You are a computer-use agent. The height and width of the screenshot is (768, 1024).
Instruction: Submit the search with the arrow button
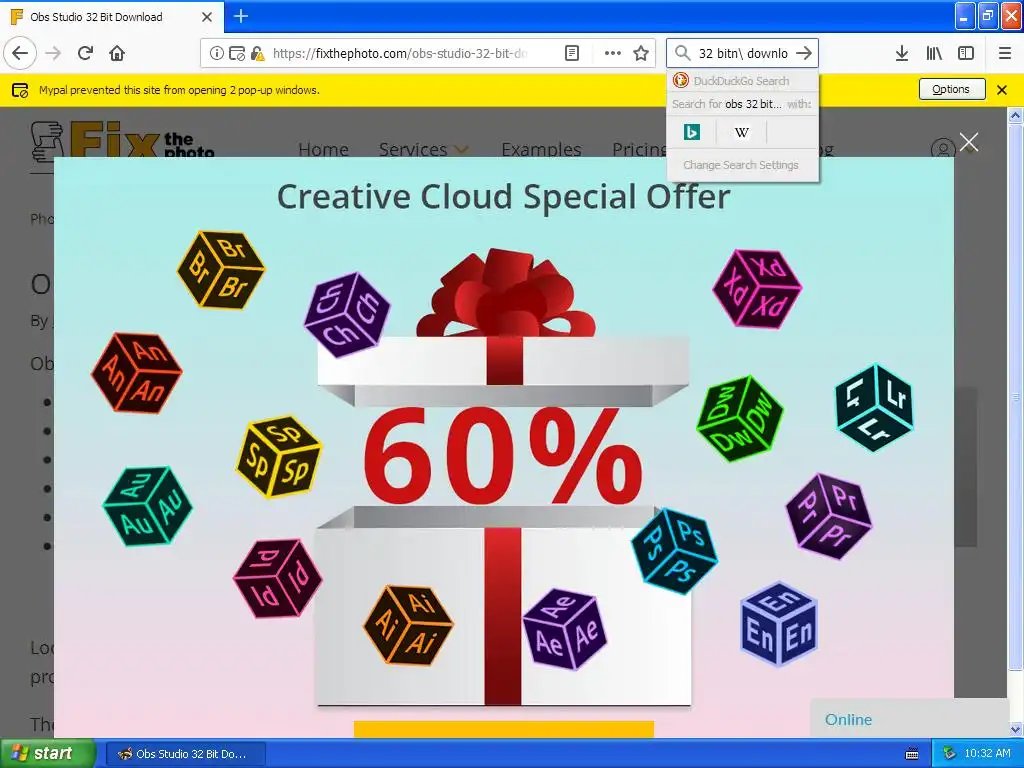tap(805, 54)
